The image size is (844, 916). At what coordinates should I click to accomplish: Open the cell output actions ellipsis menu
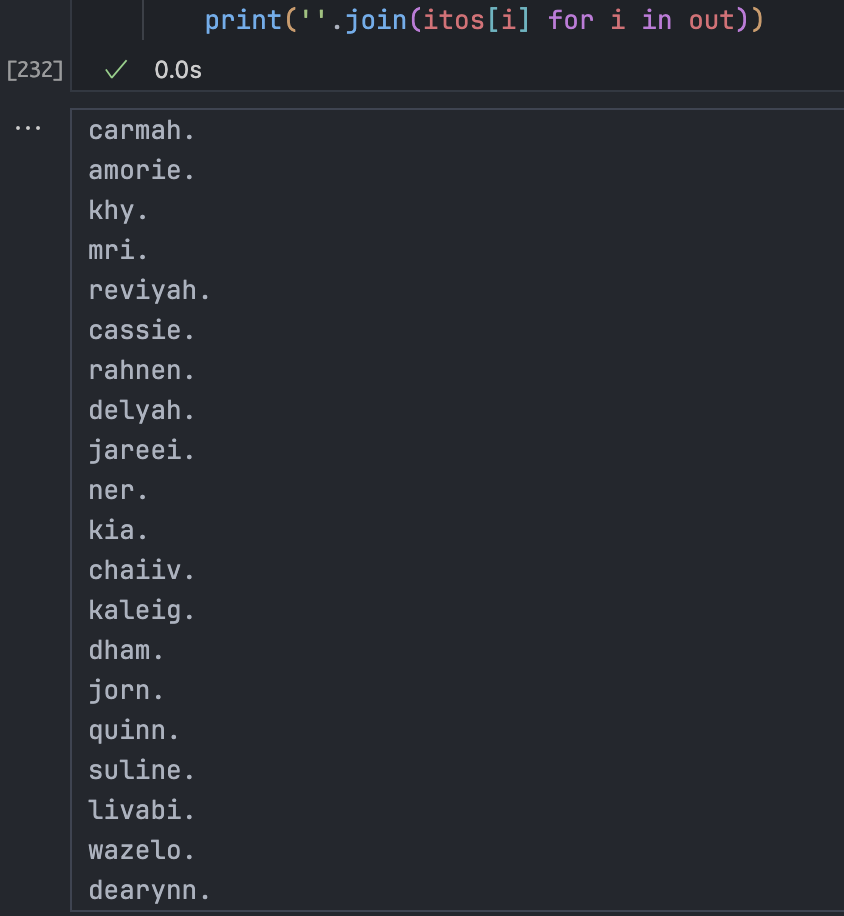pos(28,129)
